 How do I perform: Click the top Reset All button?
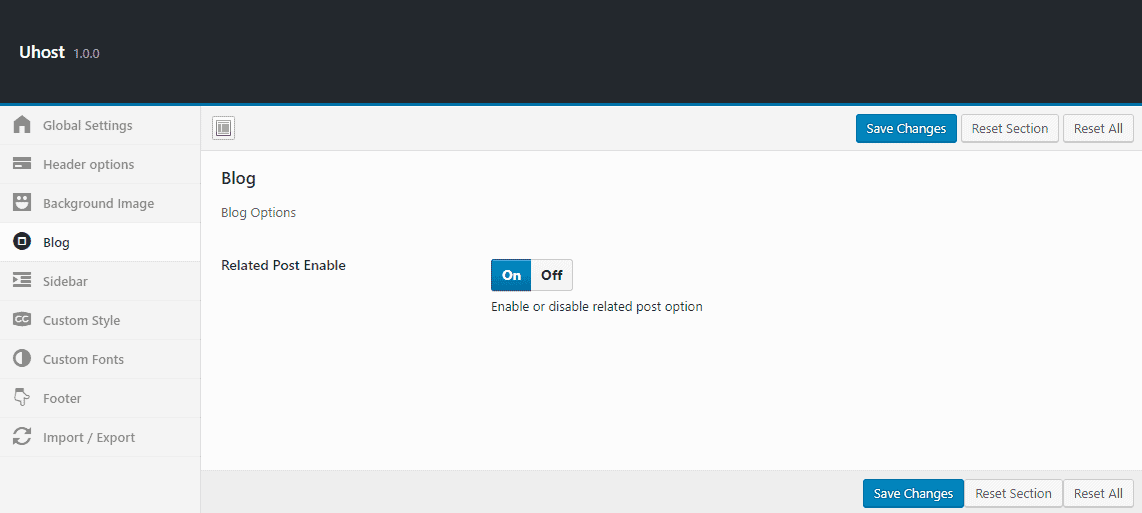coord(1098,128)
